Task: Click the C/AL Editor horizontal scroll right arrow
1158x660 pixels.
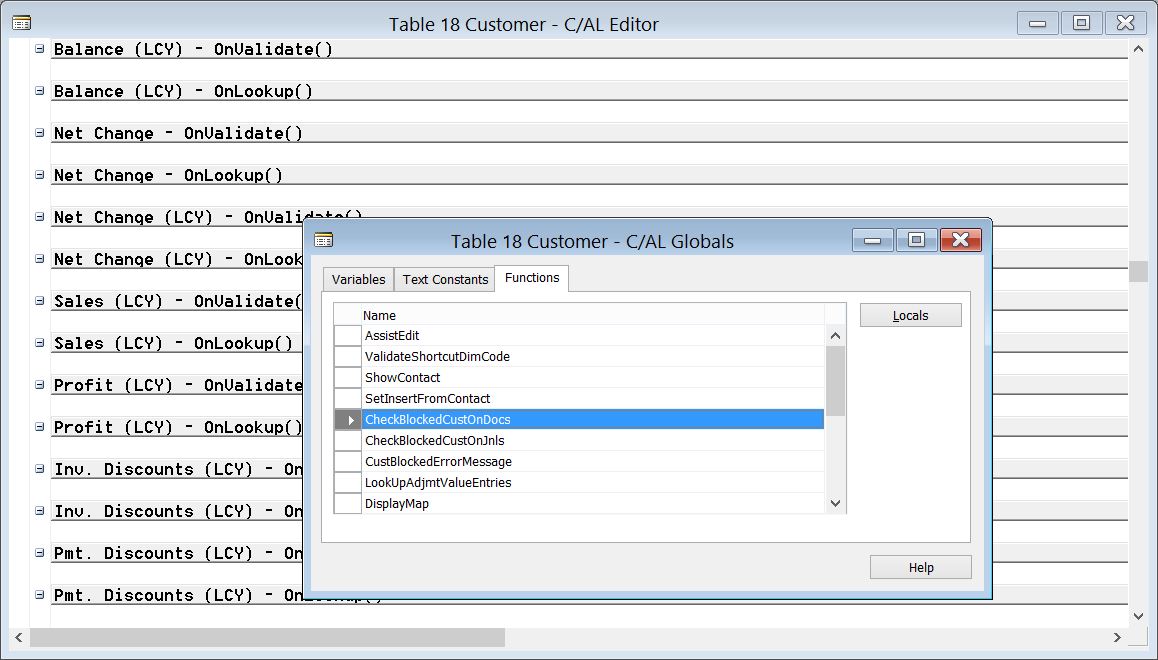Action: pyautogui.click(x=1117, y=637)
